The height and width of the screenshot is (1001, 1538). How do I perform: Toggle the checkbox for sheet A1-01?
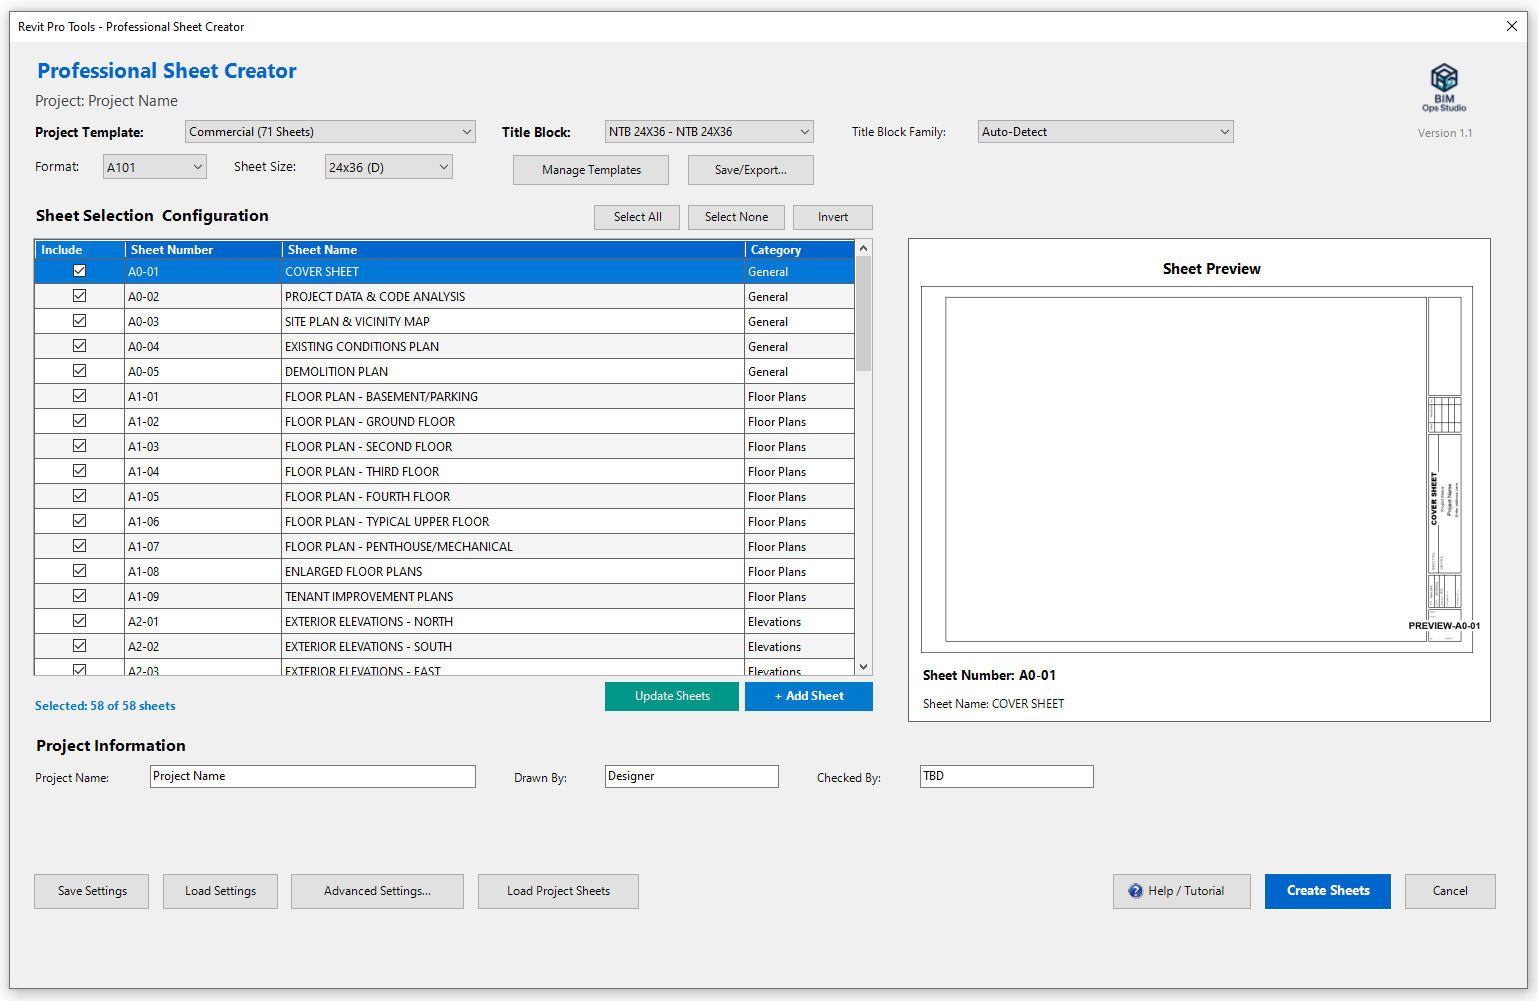coord(80,396)
